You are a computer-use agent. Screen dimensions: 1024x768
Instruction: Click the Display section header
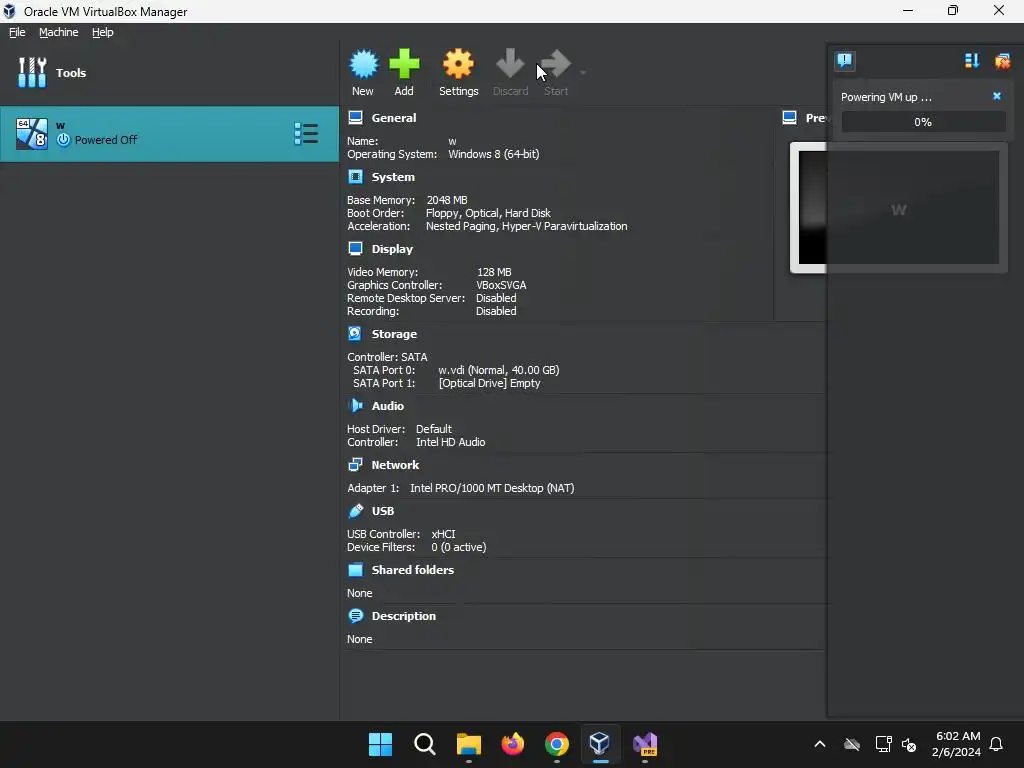(x=392, y=249)
